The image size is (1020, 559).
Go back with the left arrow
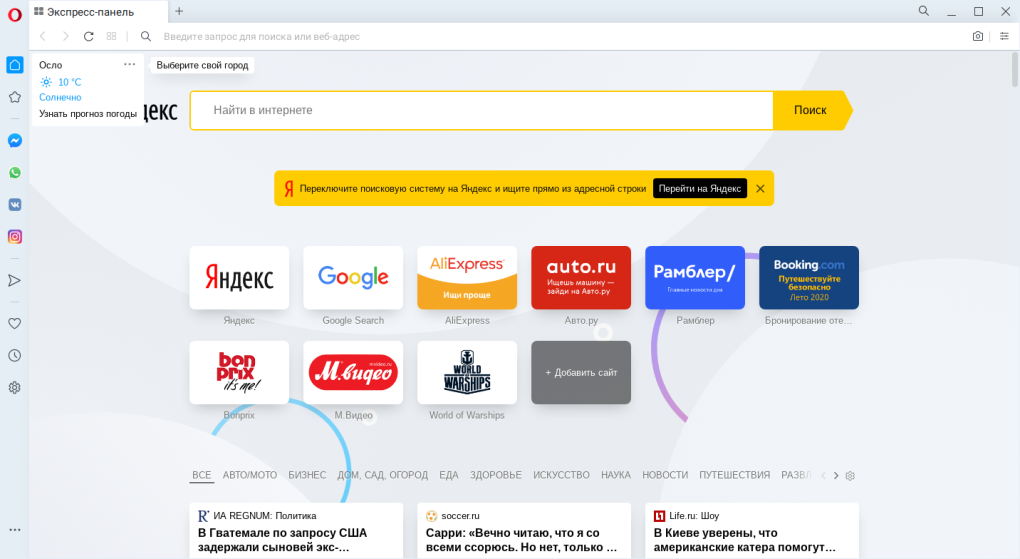43,36
